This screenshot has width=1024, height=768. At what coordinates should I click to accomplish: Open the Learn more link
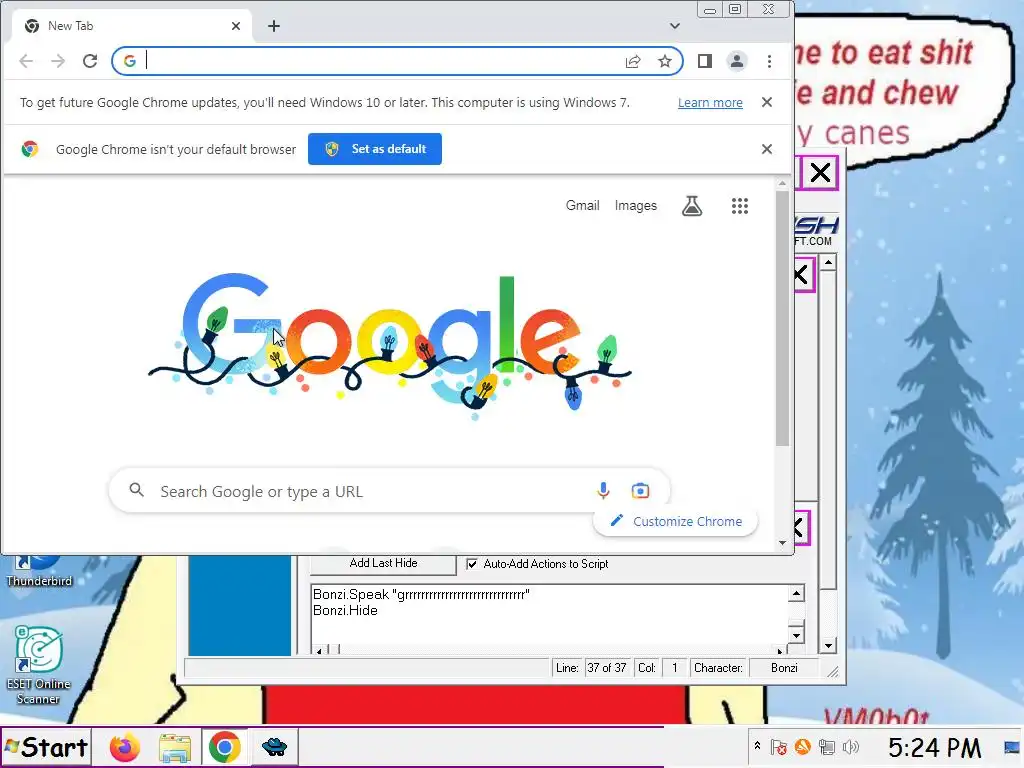[x=710, y=103]
